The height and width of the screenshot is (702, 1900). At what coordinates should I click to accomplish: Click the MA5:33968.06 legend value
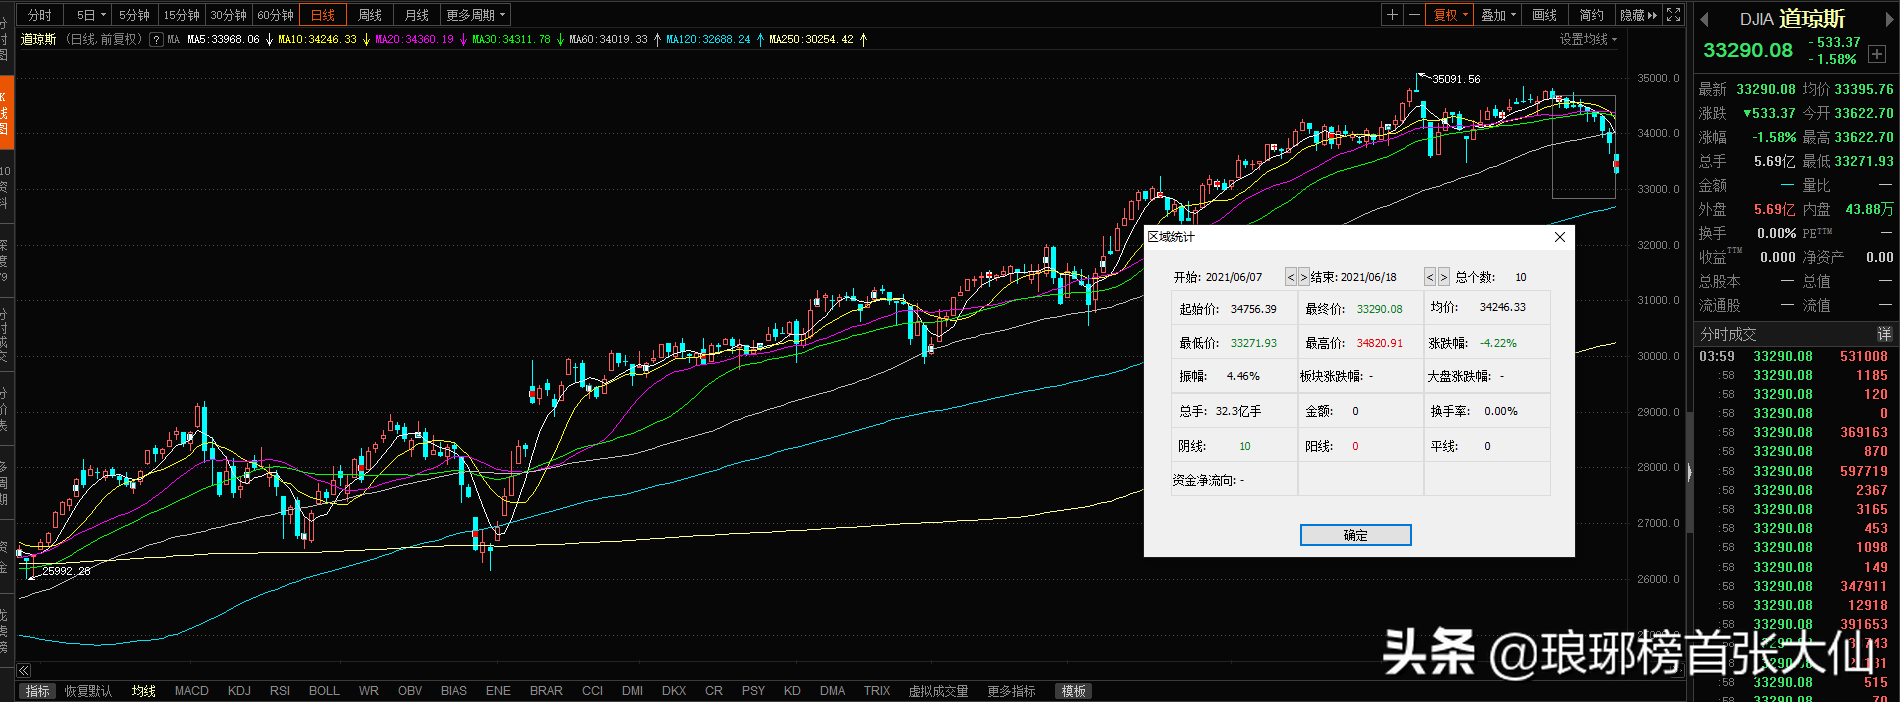tap(223, 40)
